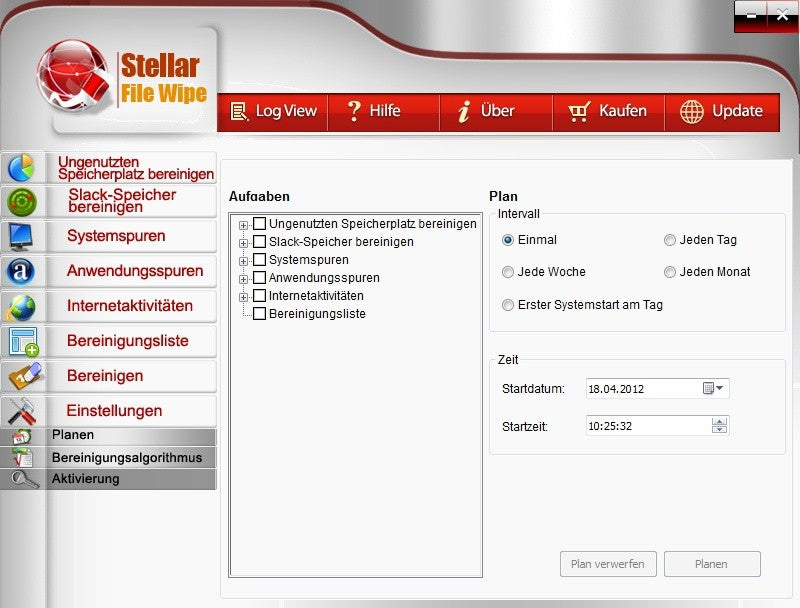Click the key icon next to Aktivierung
The height and width of the screenshot is (608, 800).
point(24,479)
